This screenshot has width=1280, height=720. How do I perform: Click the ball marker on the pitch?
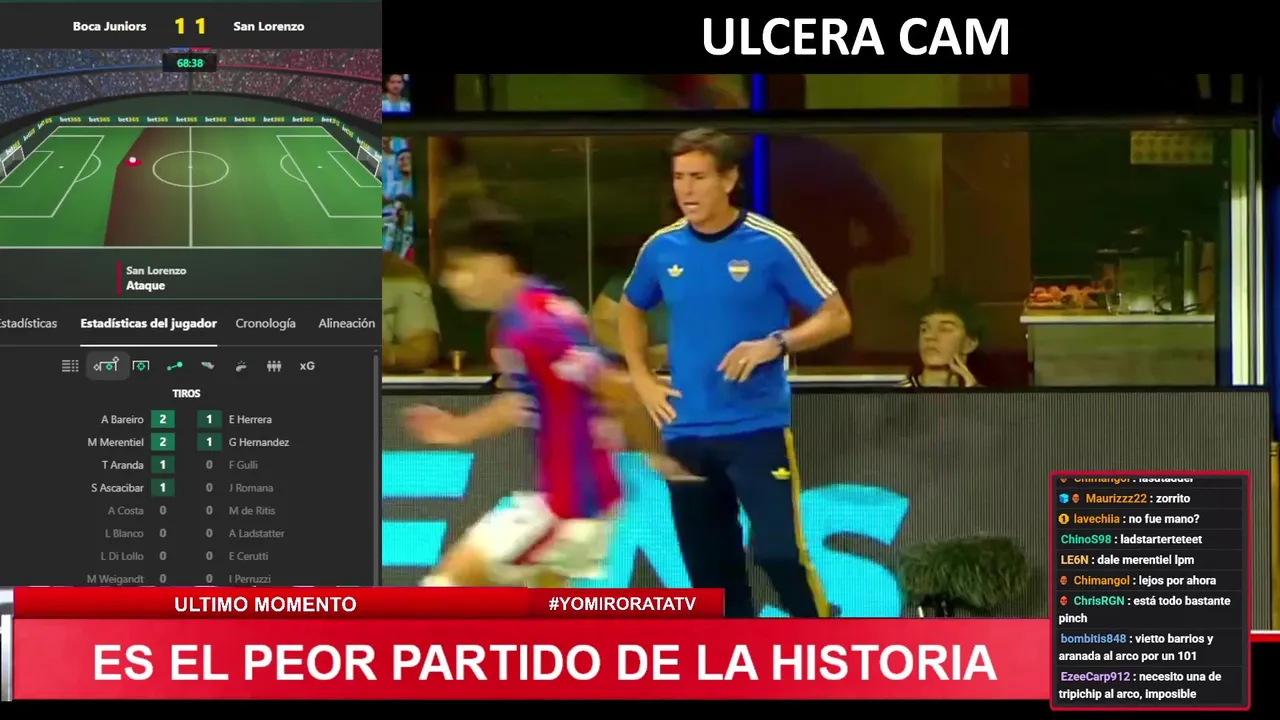132,160
